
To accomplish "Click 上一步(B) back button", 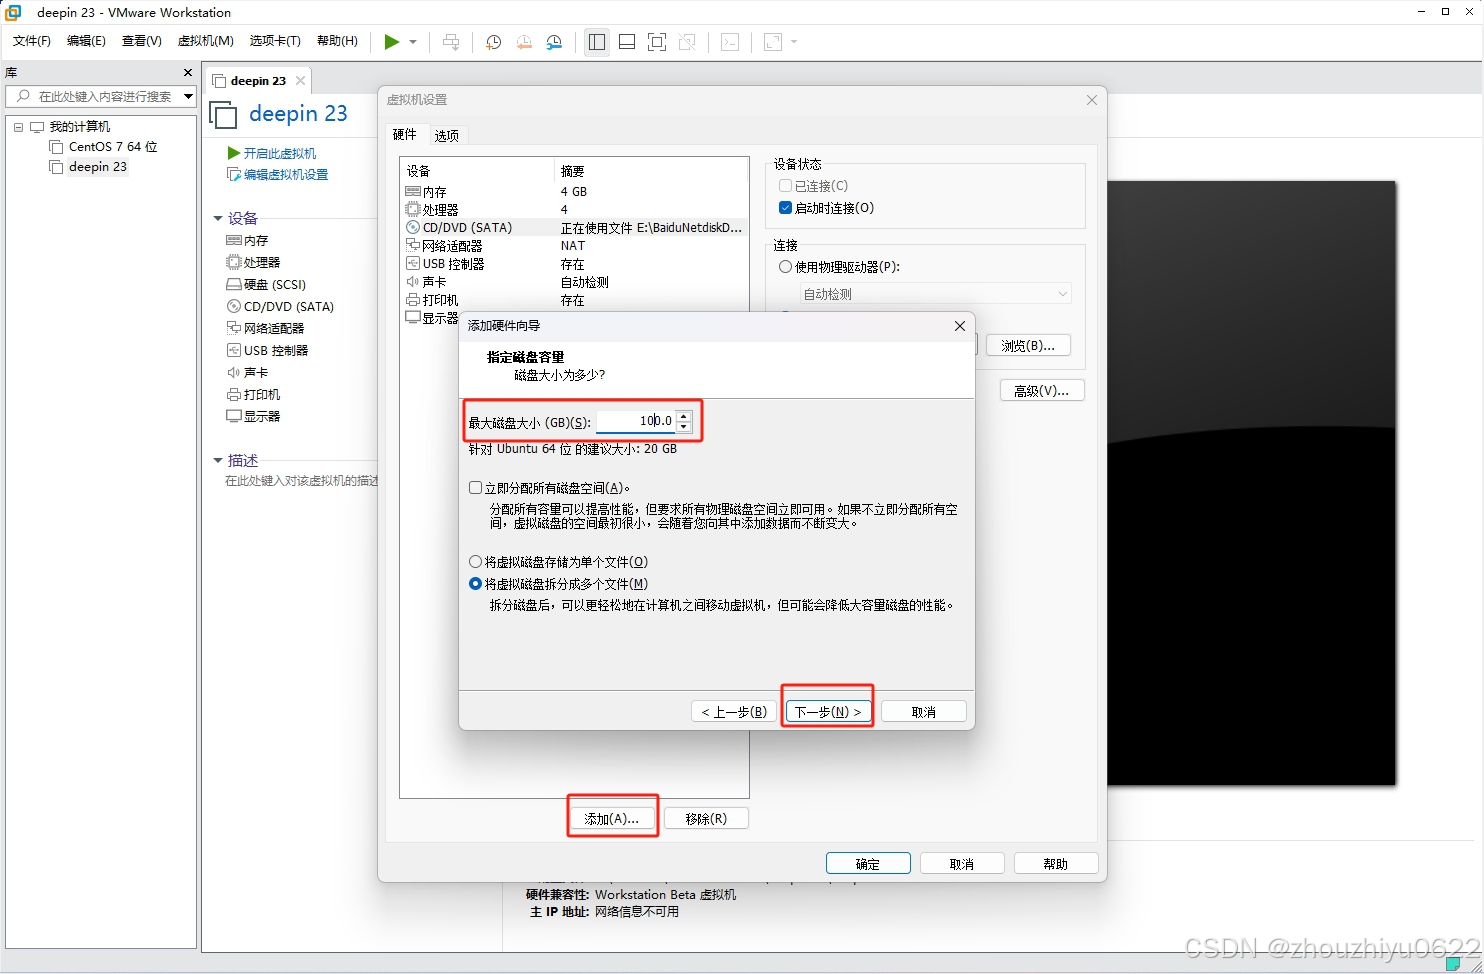I will pyautogui.click(x=734, y=712).
